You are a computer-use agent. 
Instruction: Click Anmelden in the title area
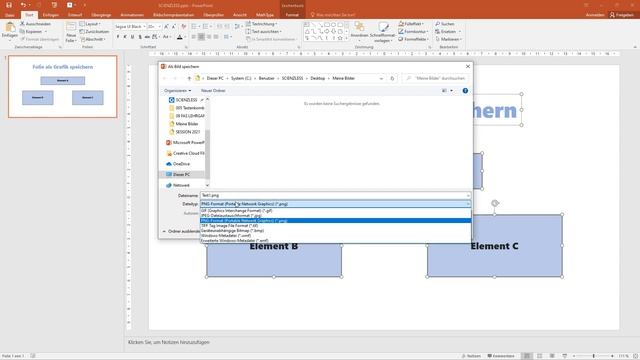pyautogui.click(x=595, y=15)
